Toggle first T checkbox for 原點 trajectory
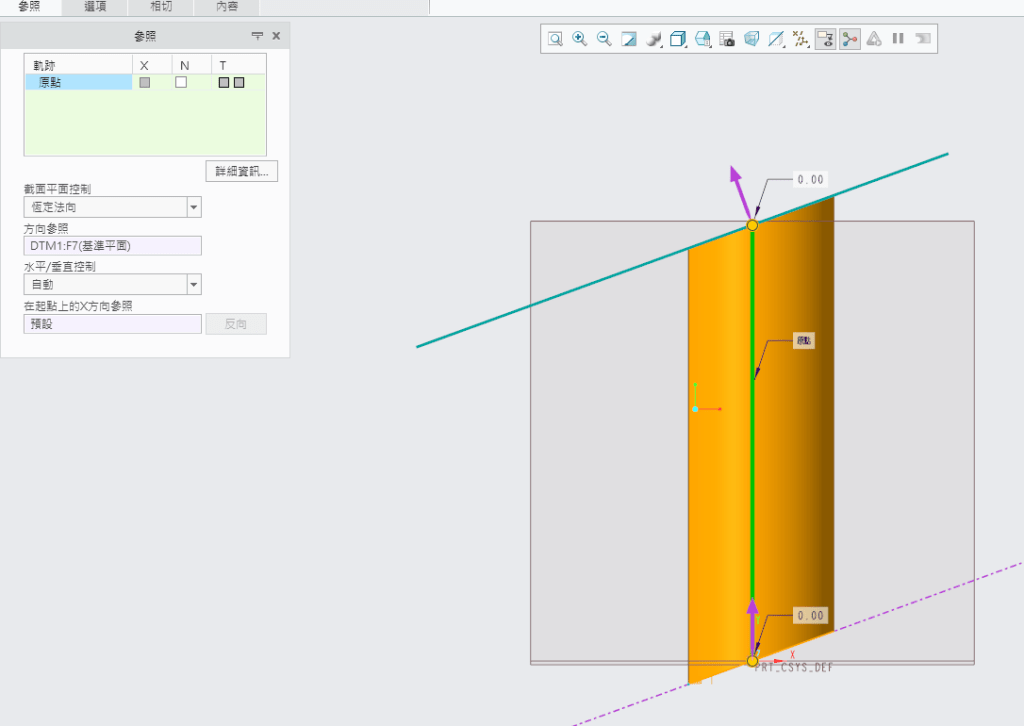This screenshot has height=726, width=1024. [224, 83]
